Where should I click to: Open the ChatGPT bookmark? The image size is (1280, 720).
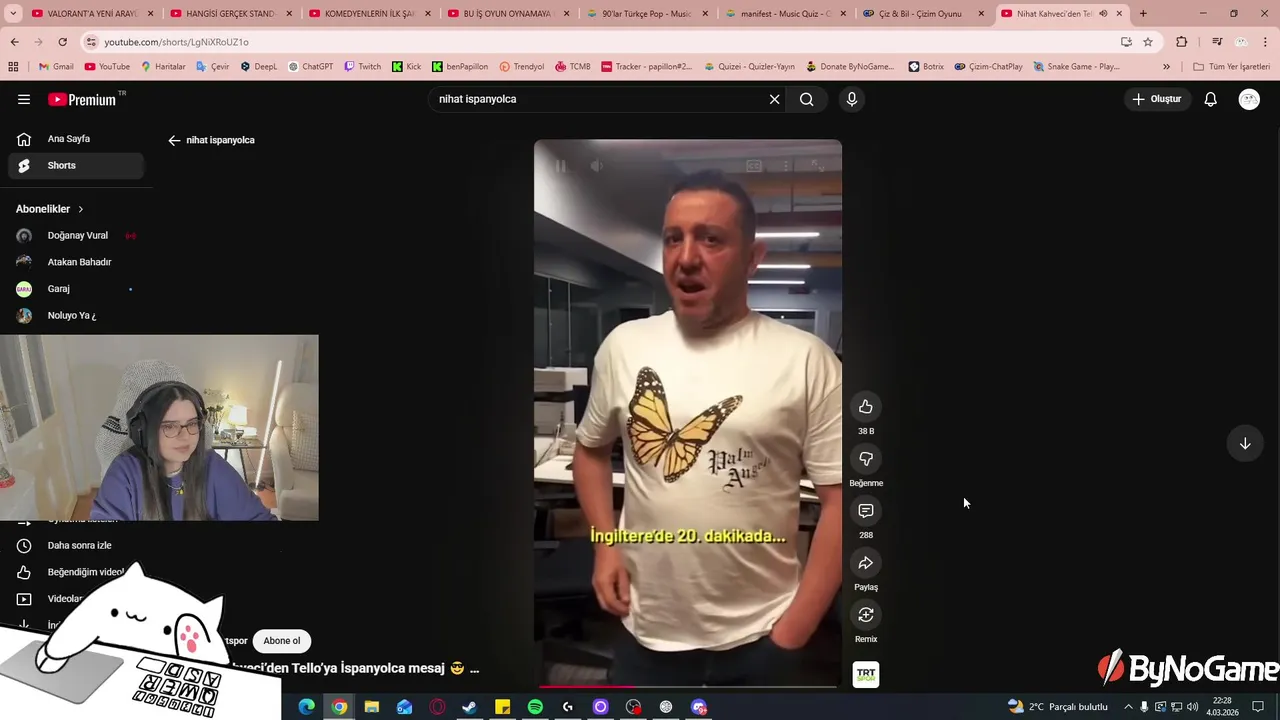310,67
